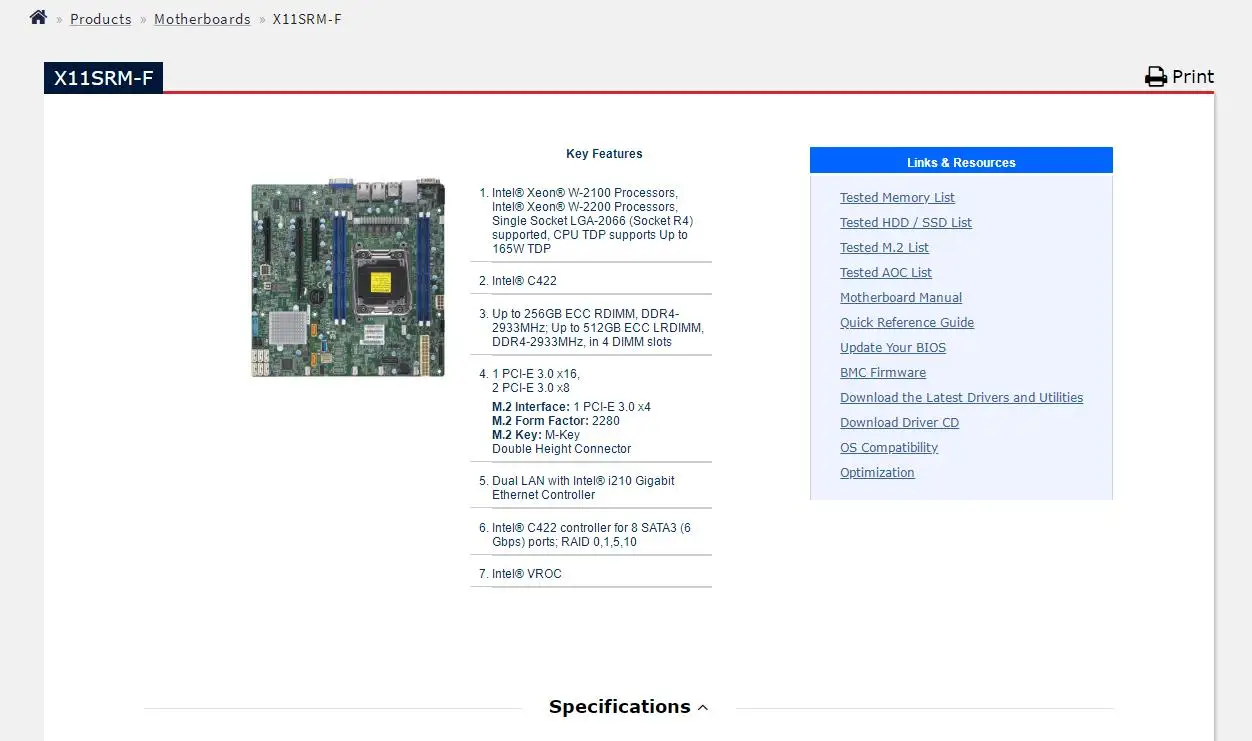The height and width of the screenshot is (741, 1252).
Task: Click the M.2 Key: M-Key line
Action: [x=536, y=435]
